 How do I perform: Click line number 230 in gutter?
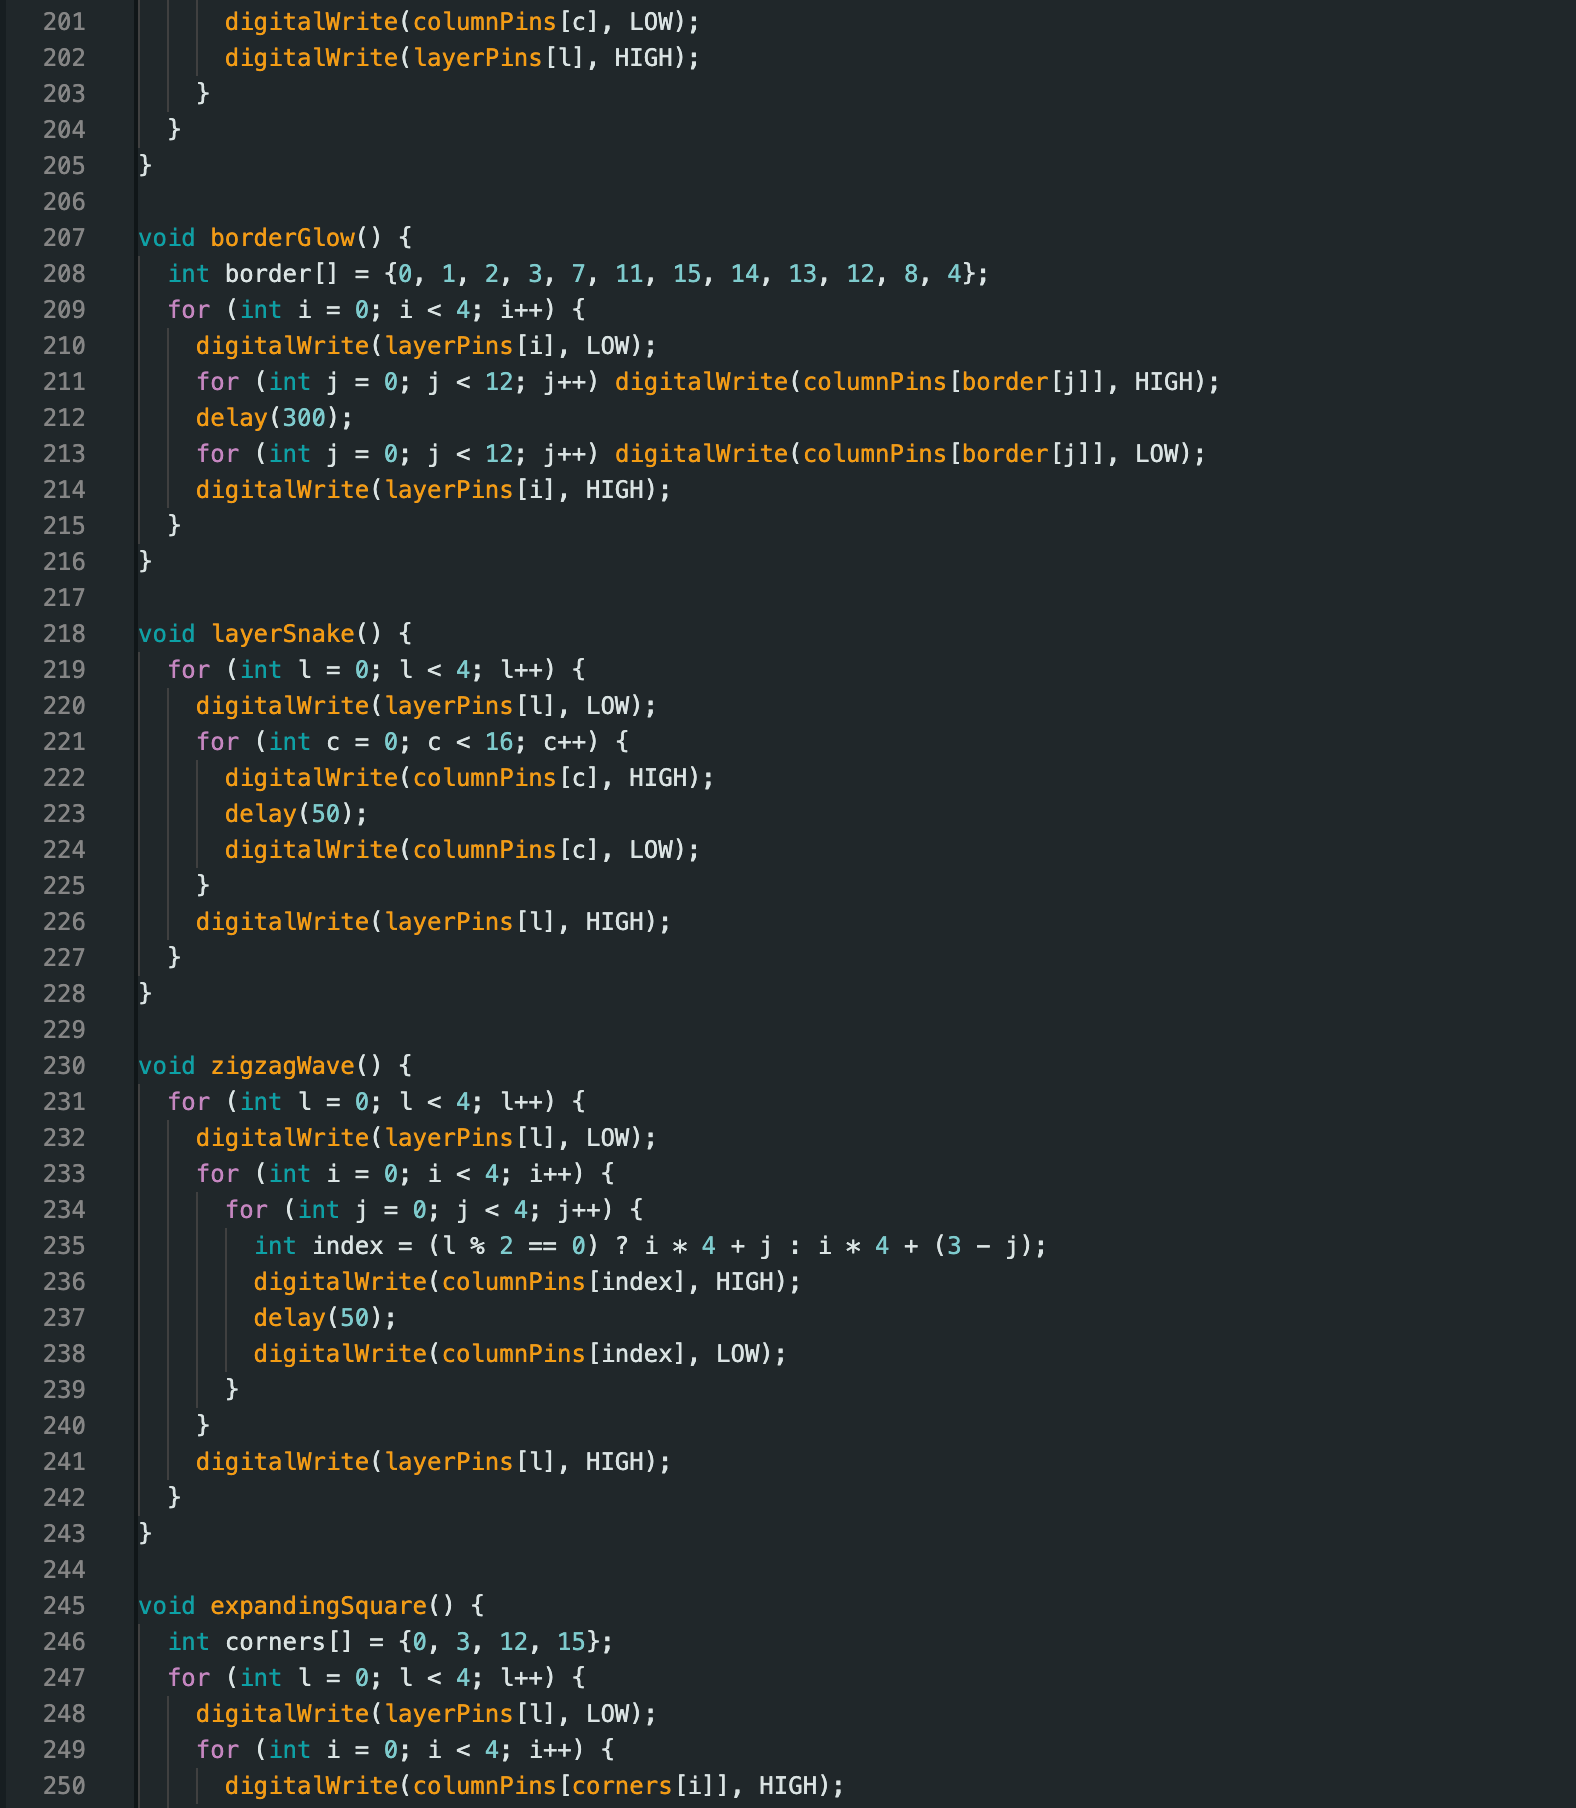point(64,1066)
